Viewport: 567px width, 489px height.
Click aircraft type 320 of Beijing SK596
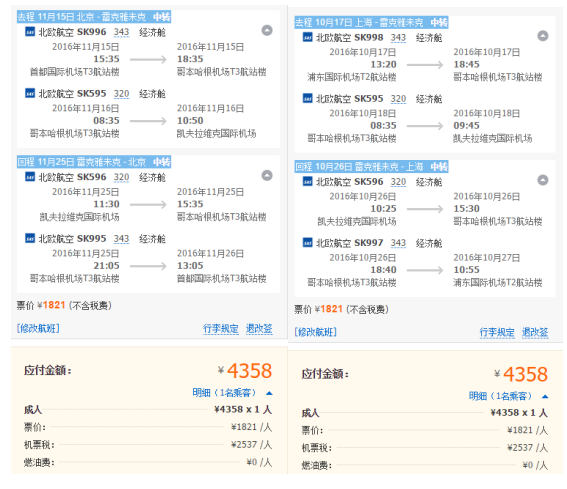122,177
